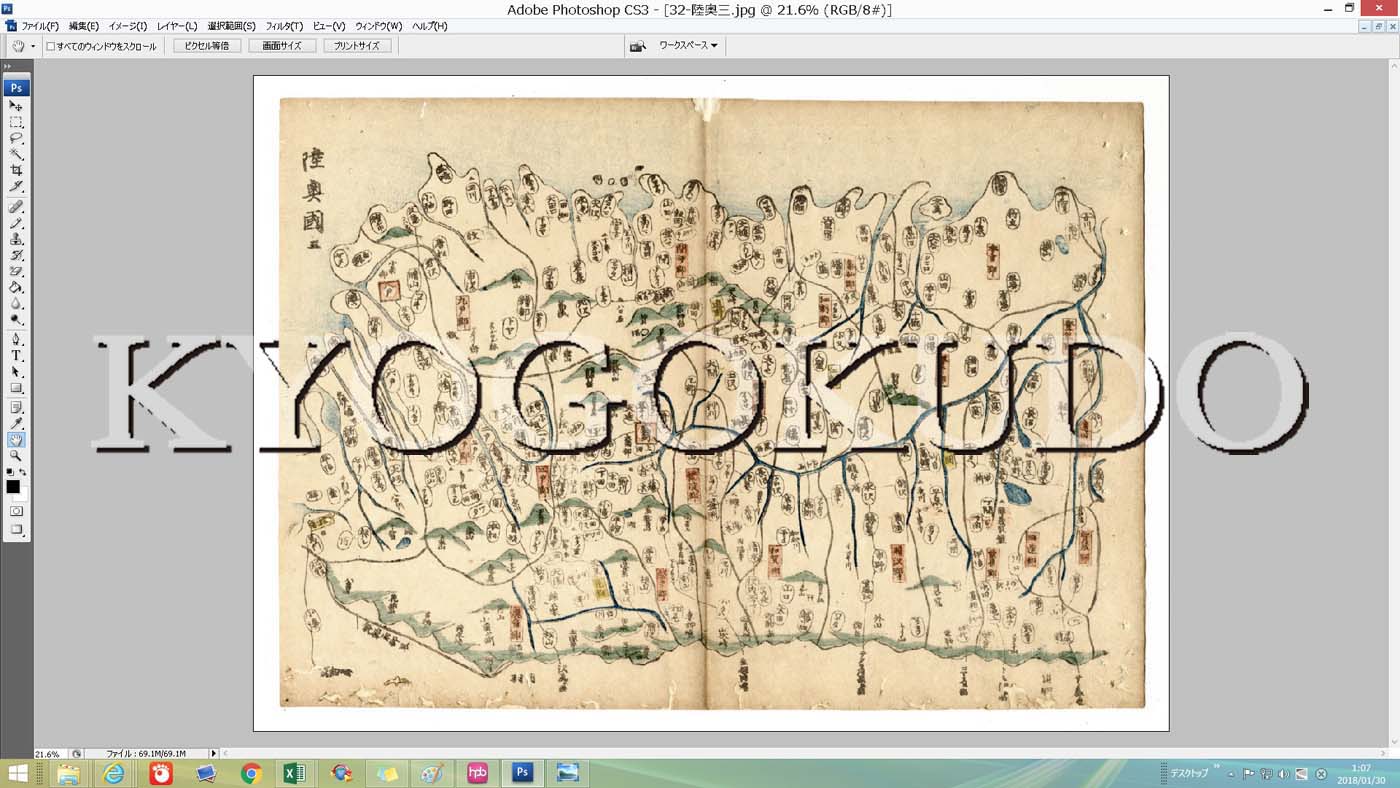This screenshot has width=1400, height=788.
Task: Select the Dodge tool
Action: click(x=16, y=319)
